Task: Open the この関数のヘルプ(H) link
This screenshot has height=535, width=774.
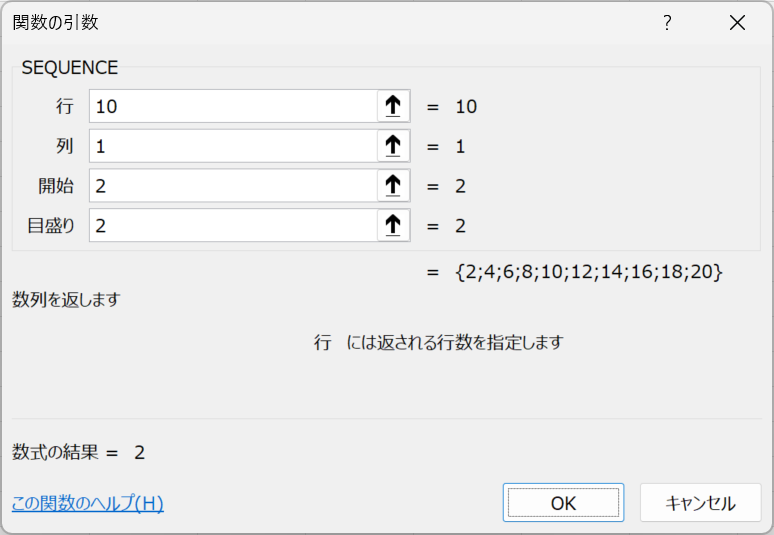Action: click(88, 503)
